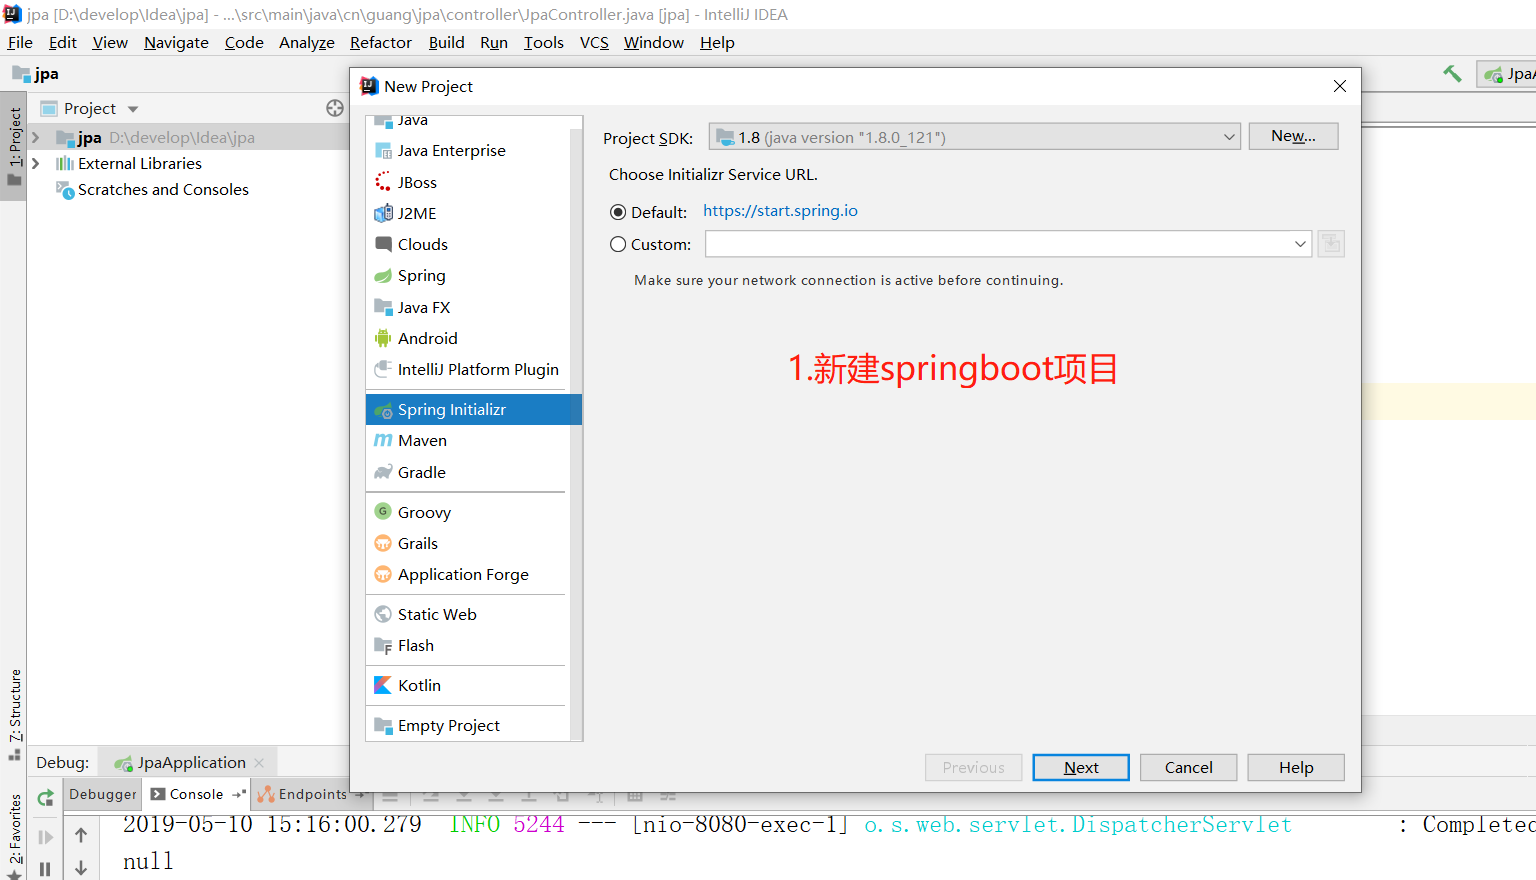Open https://start.spring.io link
The height and width of the screenshot is (880, 1536).
(x=780, y=211)
